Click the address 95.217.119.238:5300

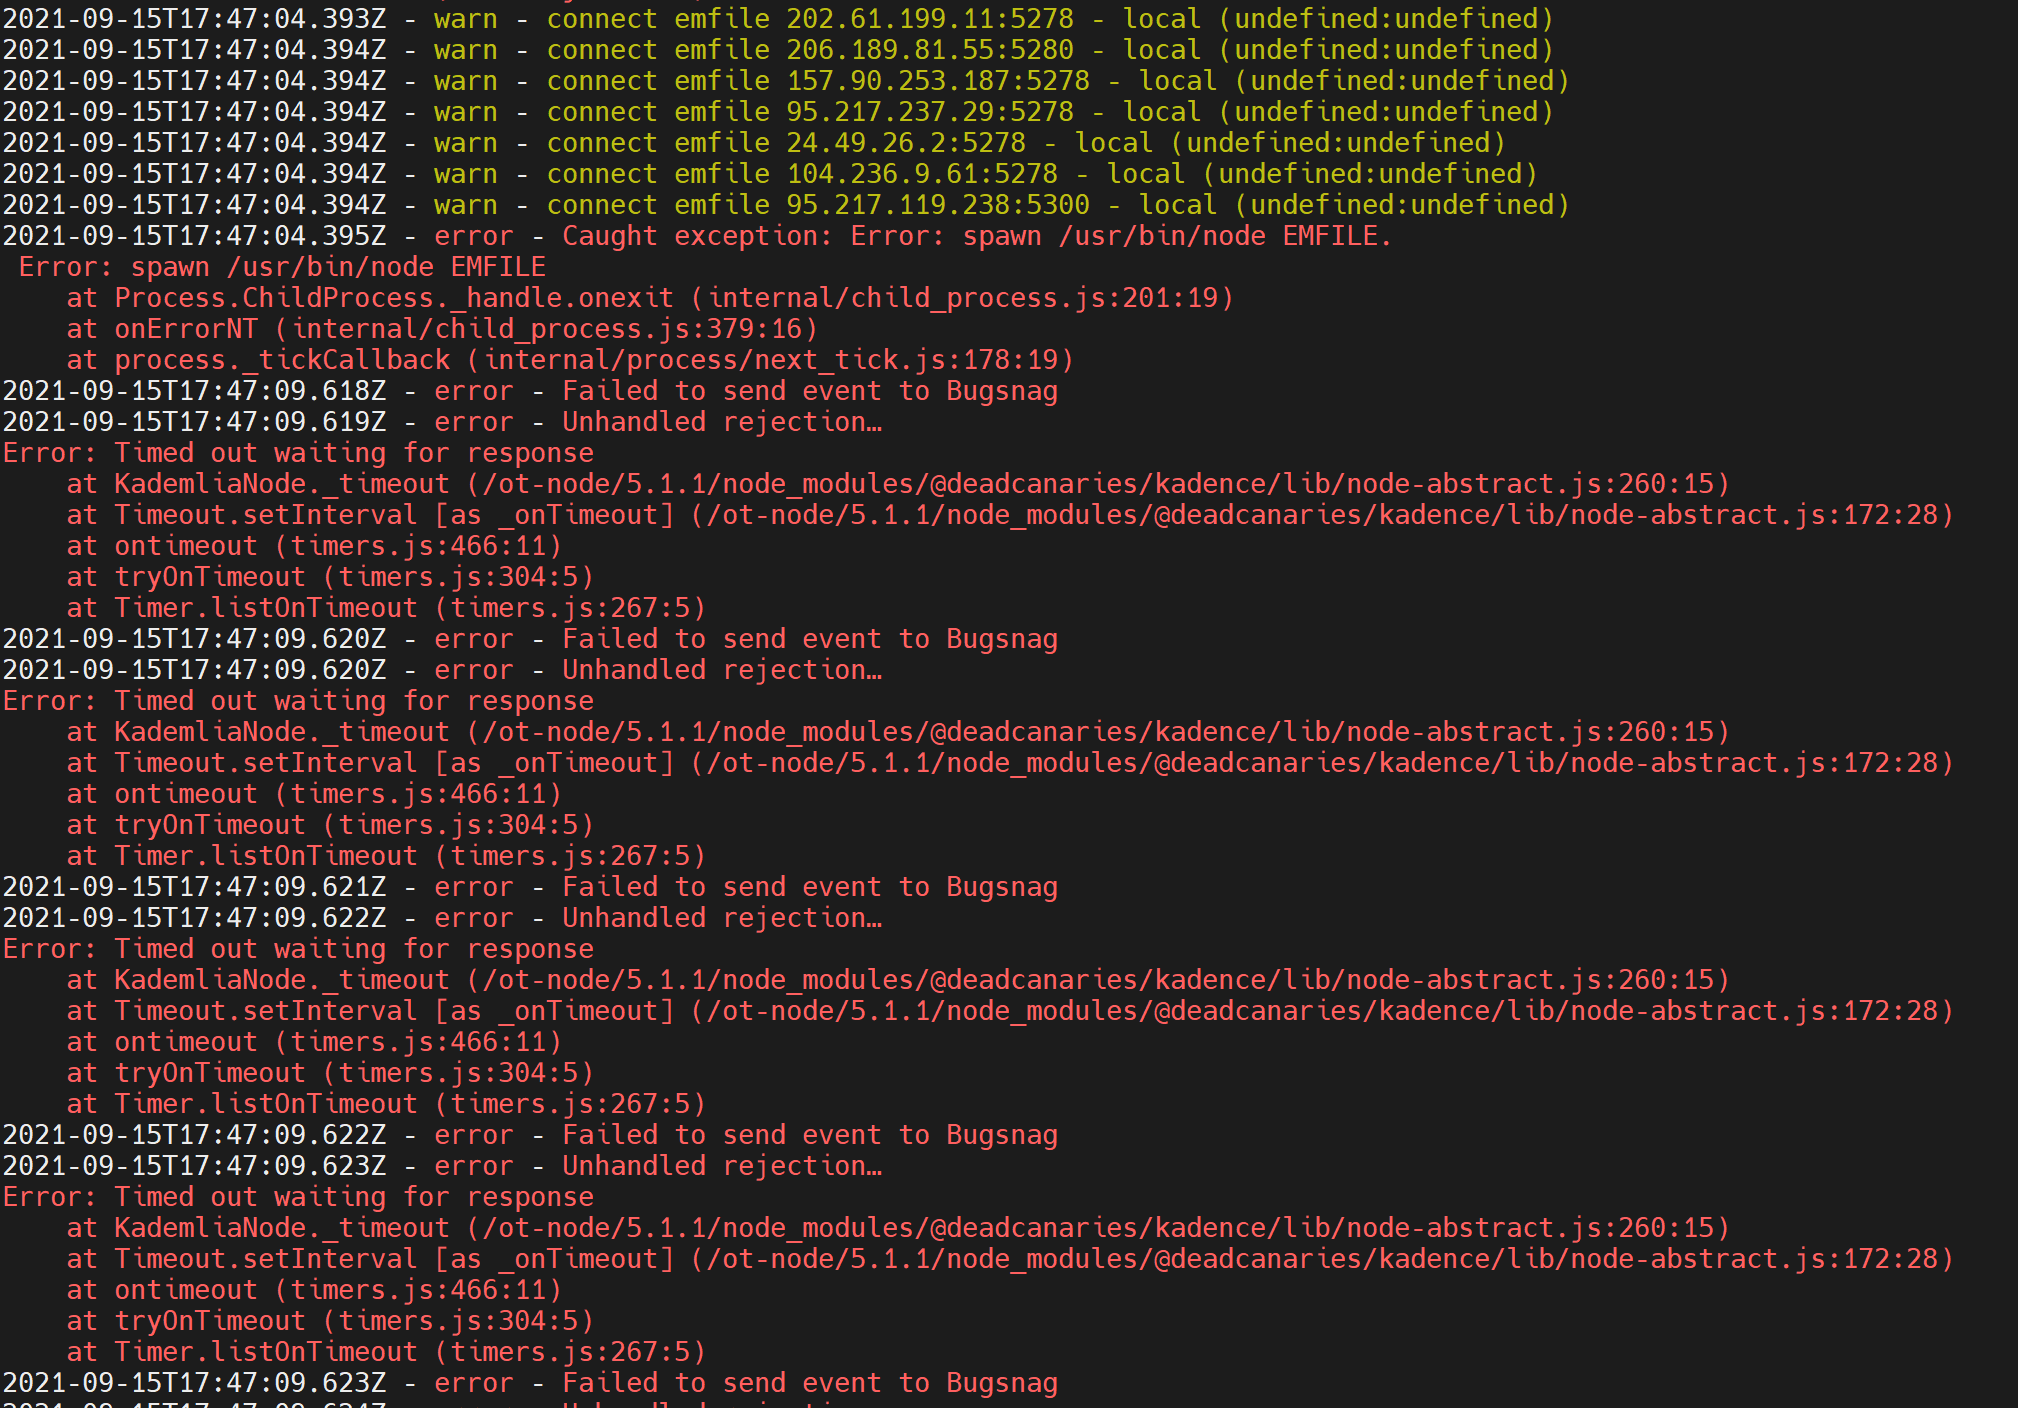point(937,205)
